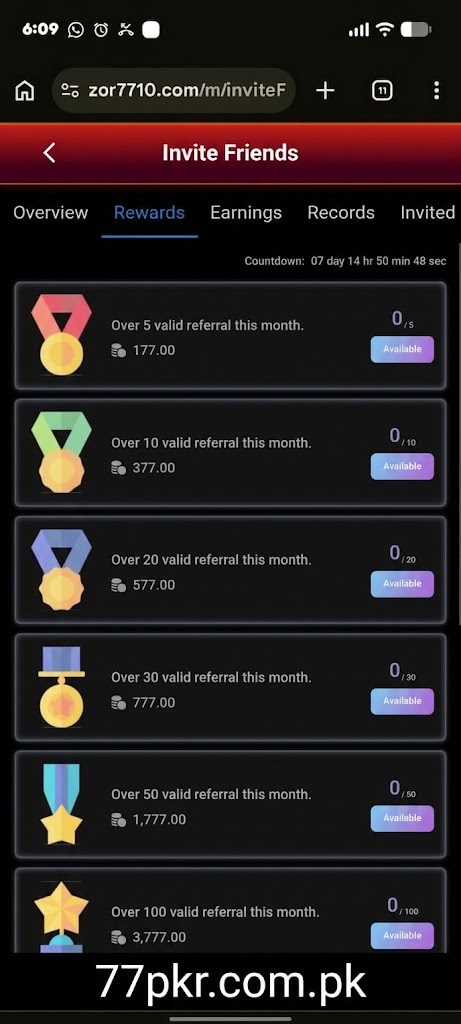Screen dimensions: 461x1024
Task: Open the tab switcher showing 11 tabs
Action: click(x=382, y=91)
